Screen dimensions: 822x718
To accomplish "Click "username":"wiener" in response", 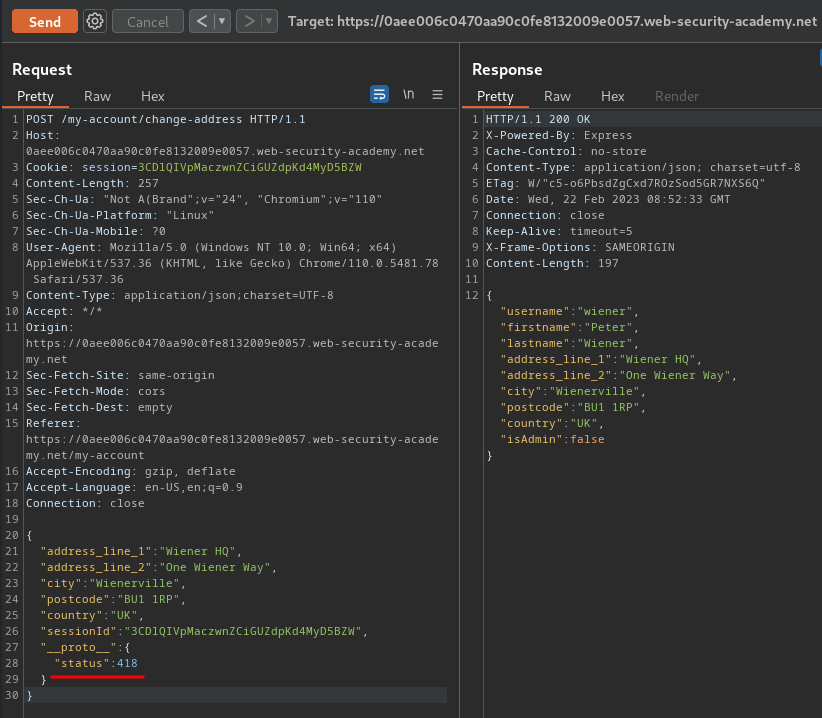I will 569,311.
